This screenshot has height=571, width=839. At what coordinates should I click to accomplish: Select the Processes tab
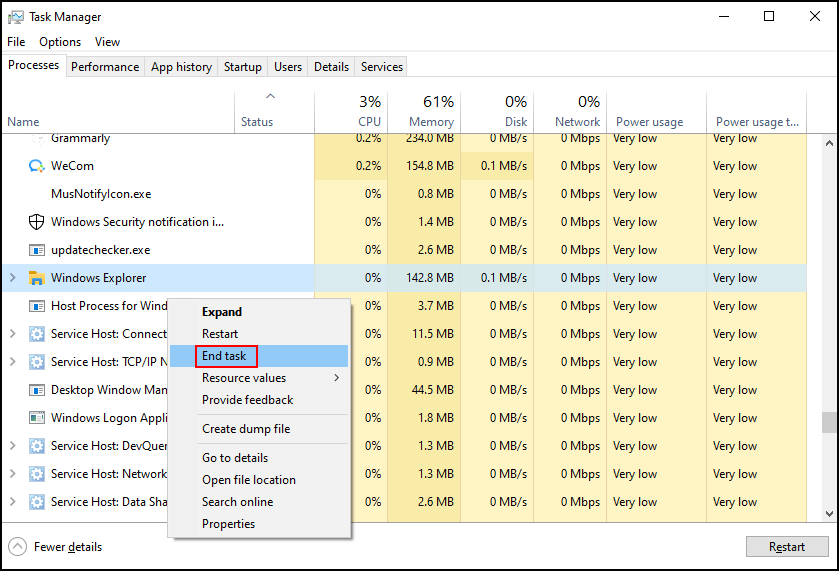34,65
